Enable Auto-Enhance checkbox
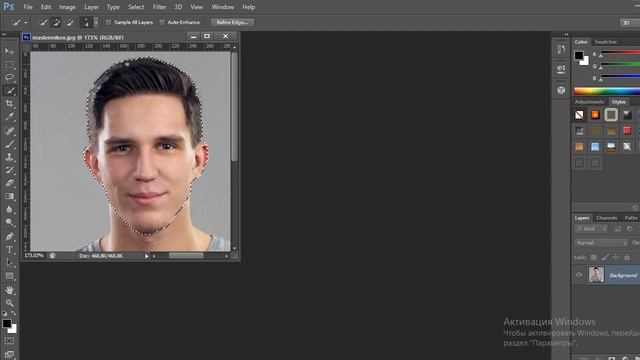This screenshot has height=360, width=640. (162, 22)
